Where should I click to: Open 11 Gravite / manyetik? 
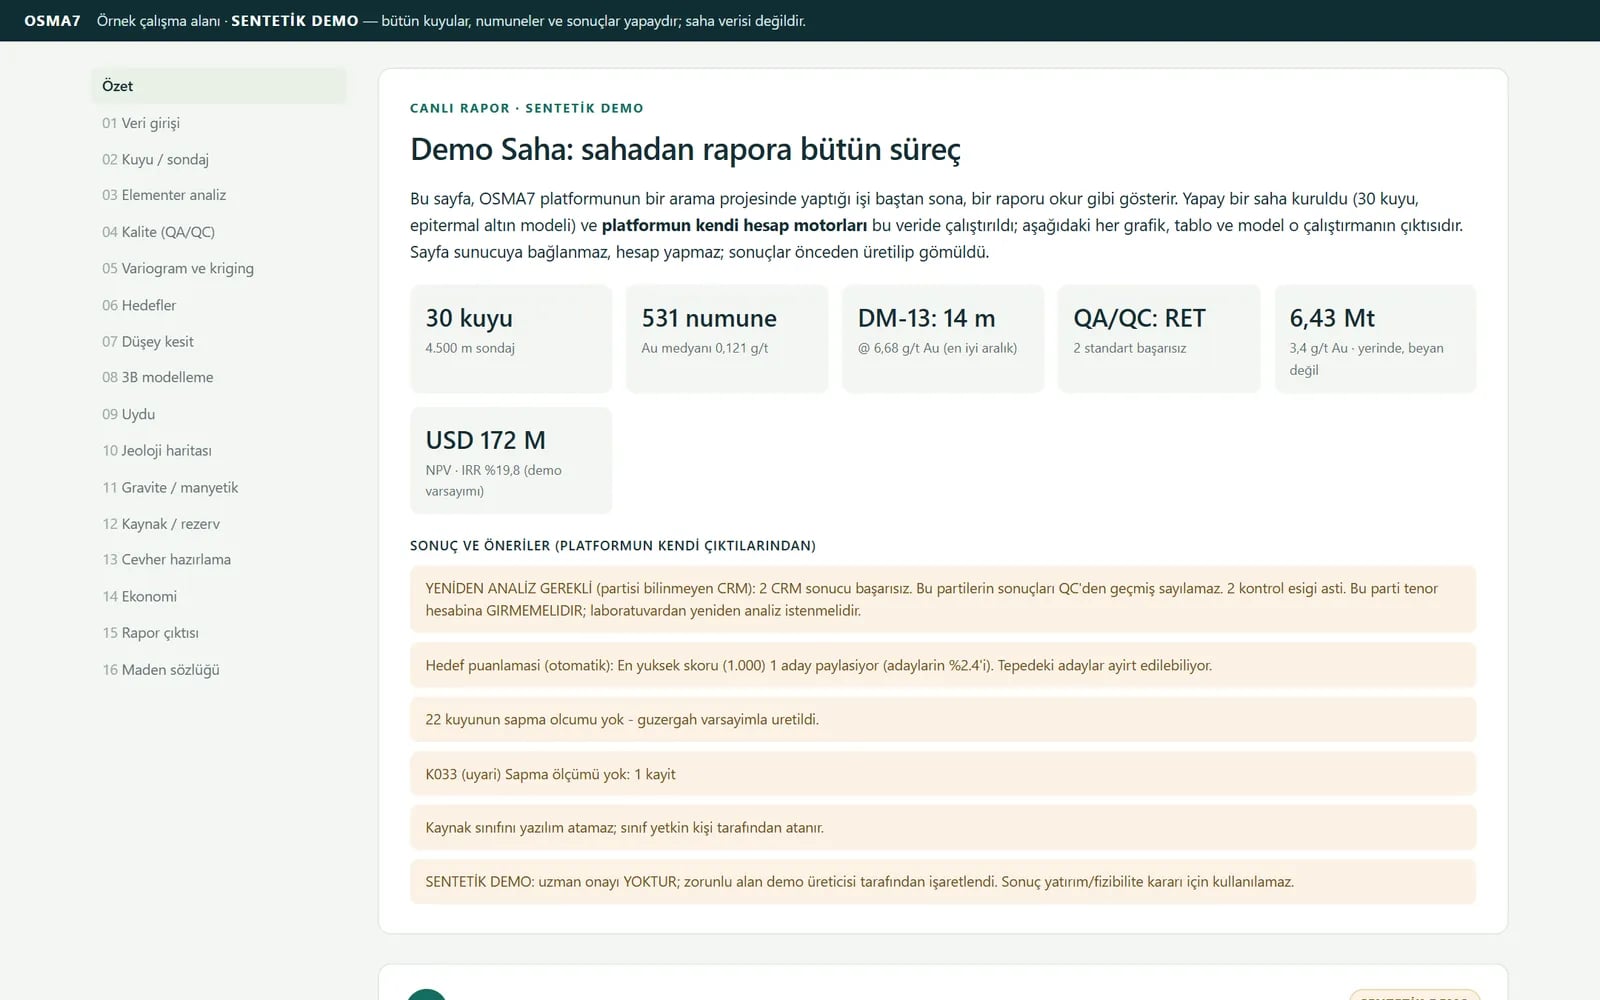point(170,487)
